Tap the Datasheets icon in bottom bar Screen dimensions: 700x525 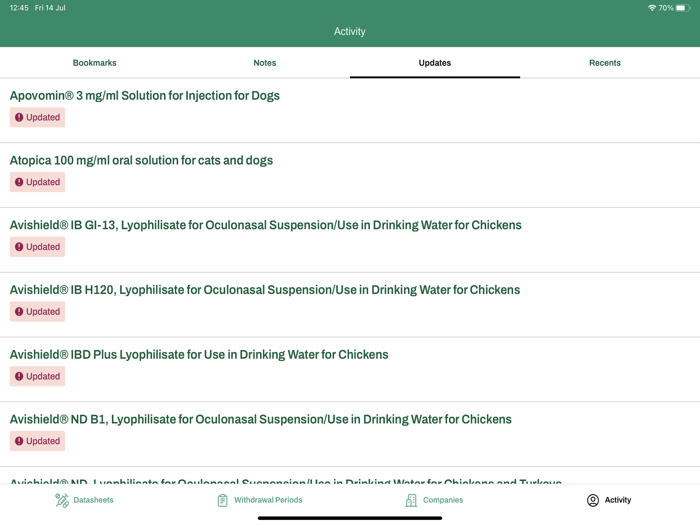tap(62, 500)
